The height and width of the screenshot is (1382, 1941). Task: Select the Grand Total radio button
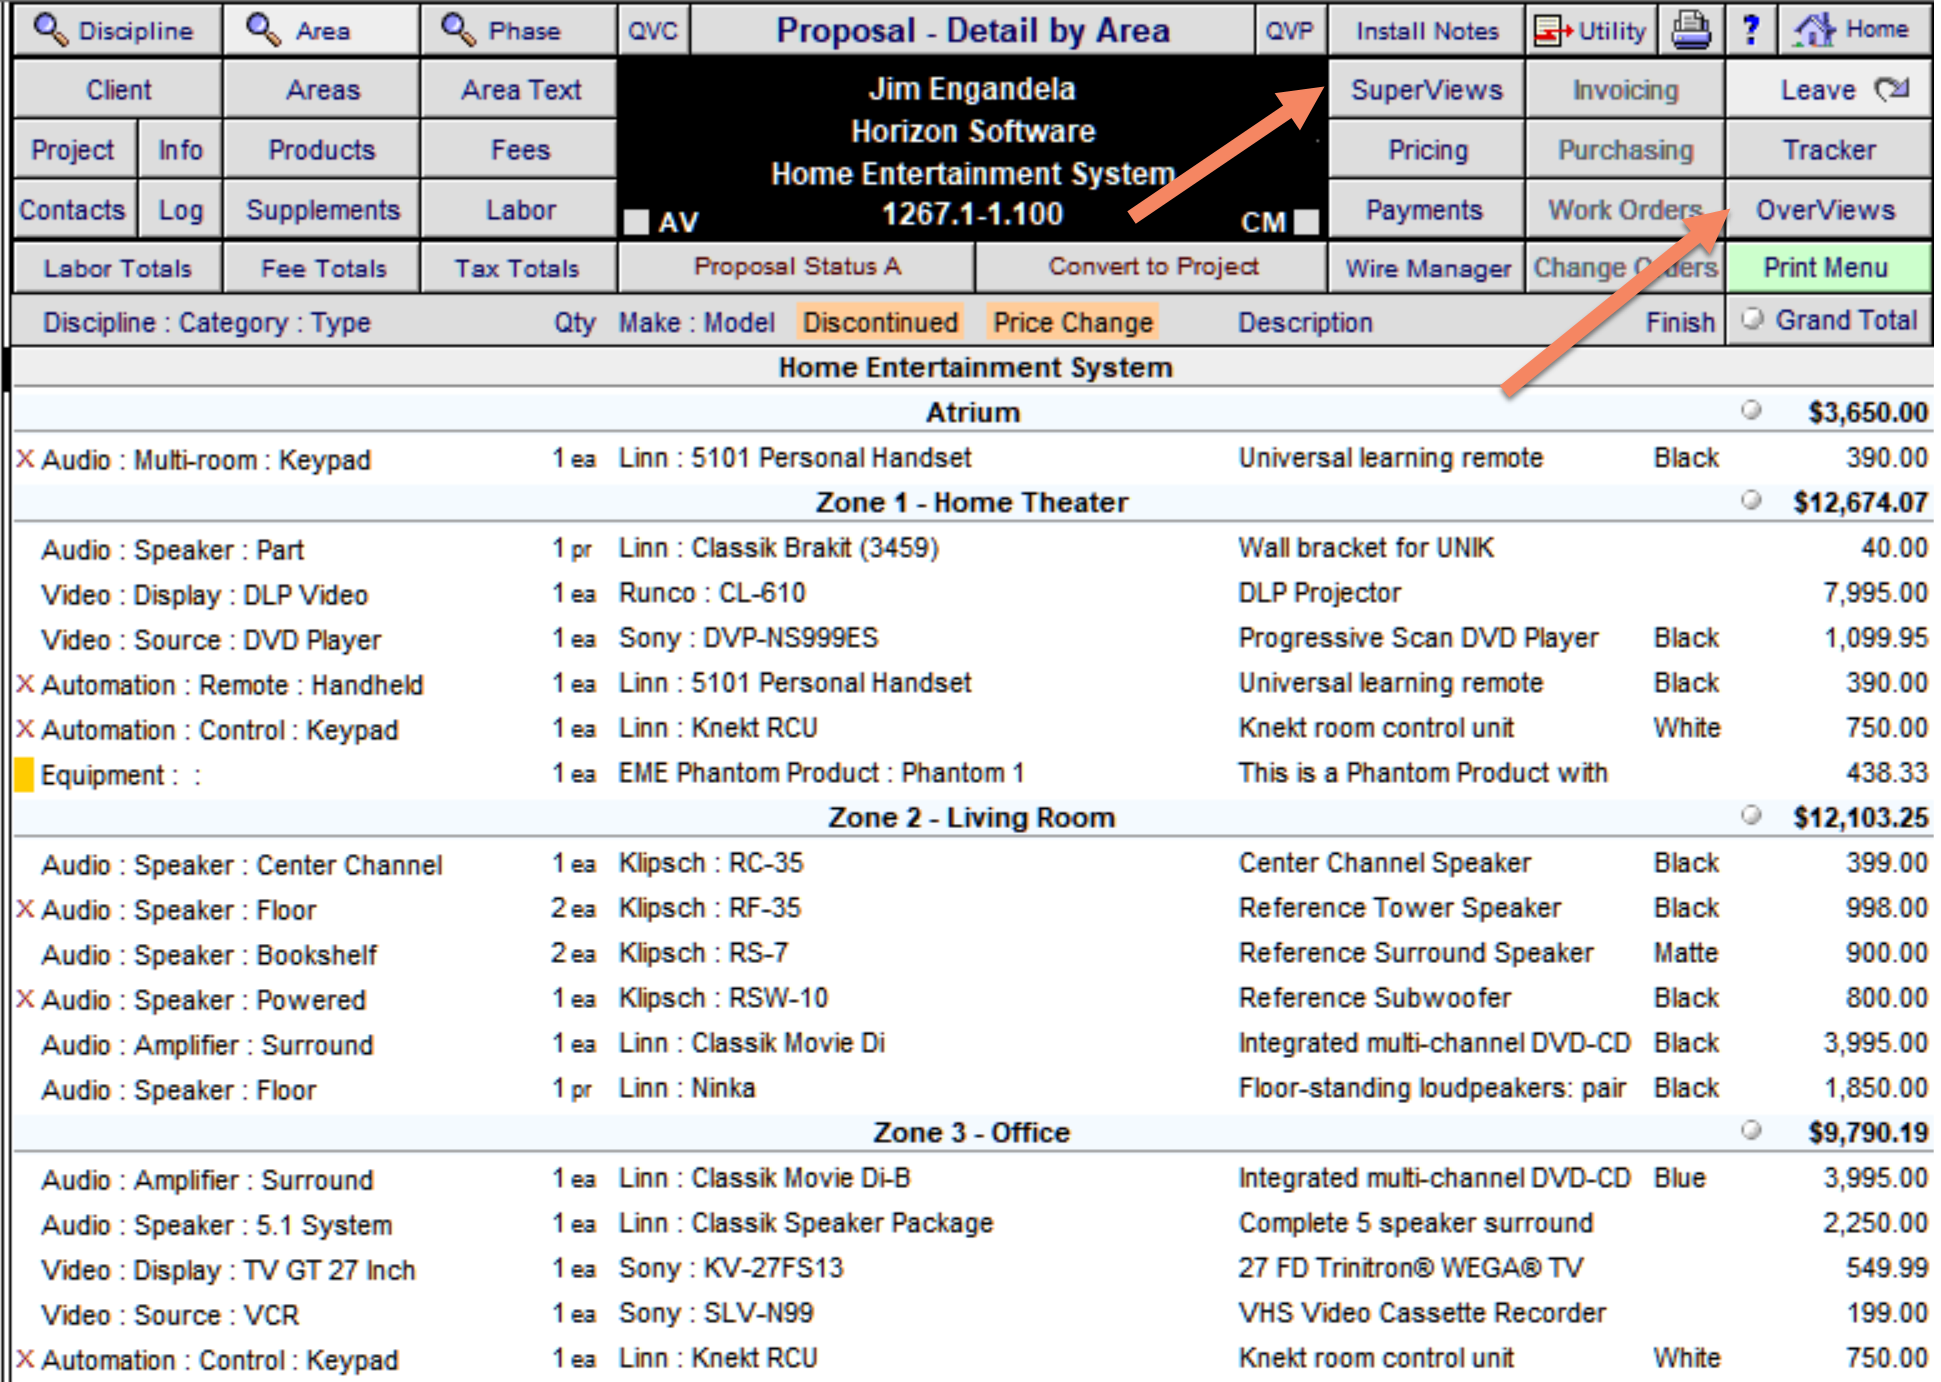click(x=1752, y=319)
